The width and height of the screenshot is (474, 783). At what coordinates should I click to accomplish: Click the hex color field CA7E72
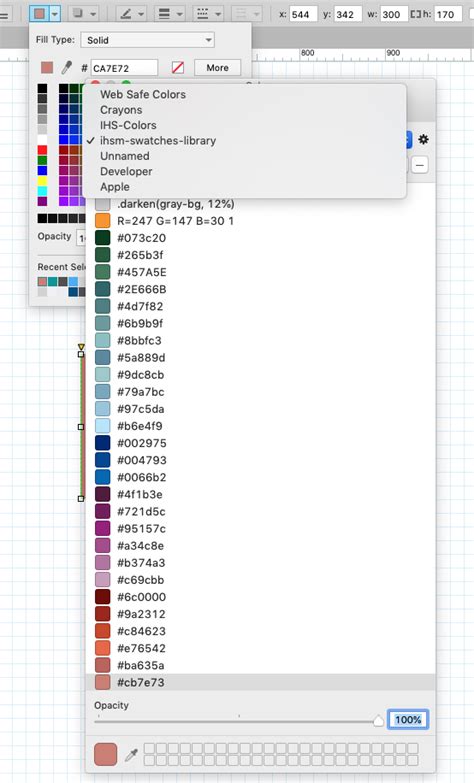click(x=124, y=68)
